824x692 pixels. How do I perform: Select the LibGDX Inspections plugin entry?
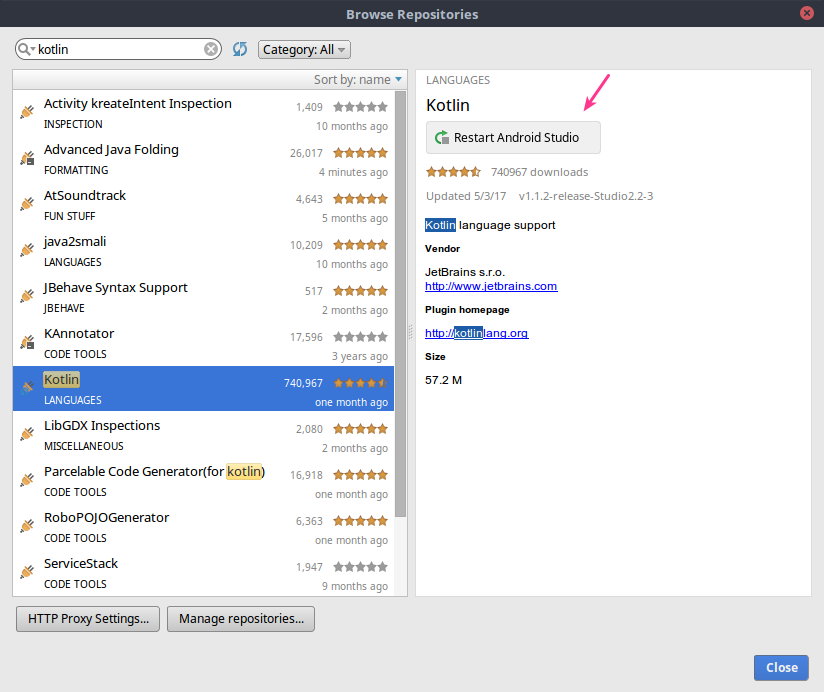pos(150,434)
